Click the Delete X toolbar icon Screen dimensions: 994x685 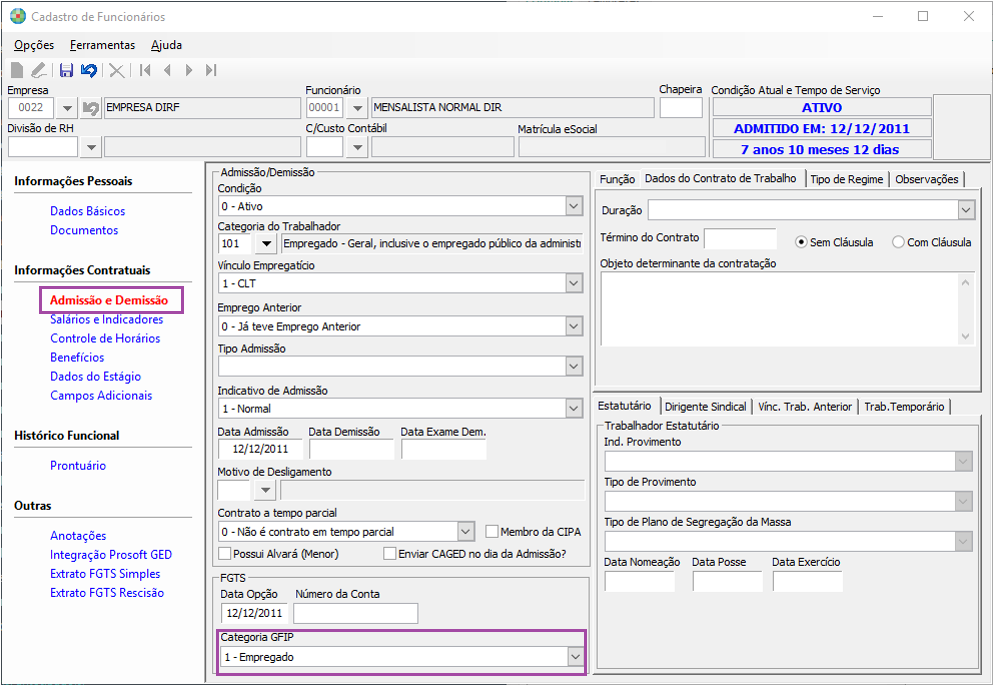click(117, 70)
